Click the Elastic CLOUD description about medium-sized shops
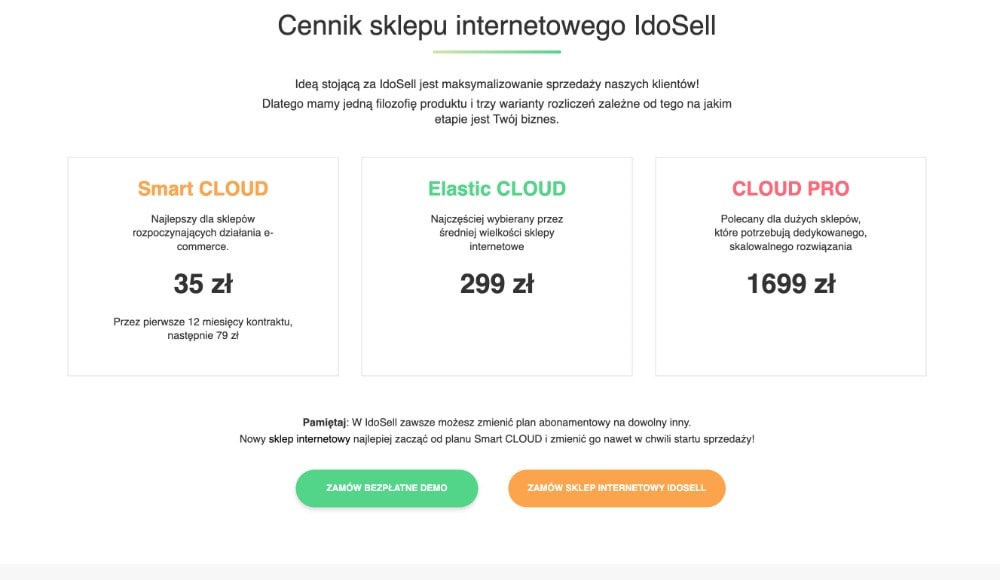1000x580 pixels. [x=497, y=232]
